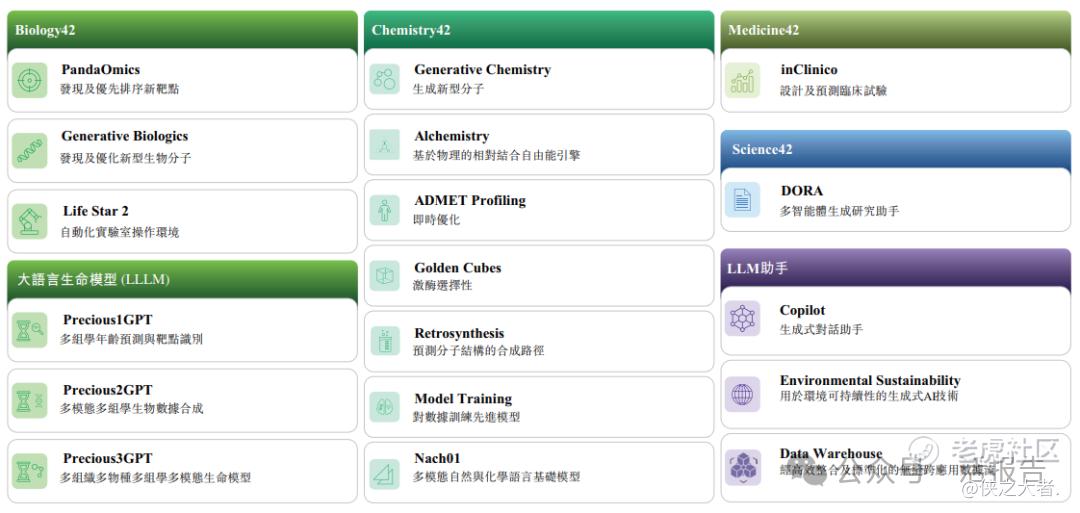Viewport: 1080px width, 513px height.
Task: Open the inClinico title
Action: point(809,70)
